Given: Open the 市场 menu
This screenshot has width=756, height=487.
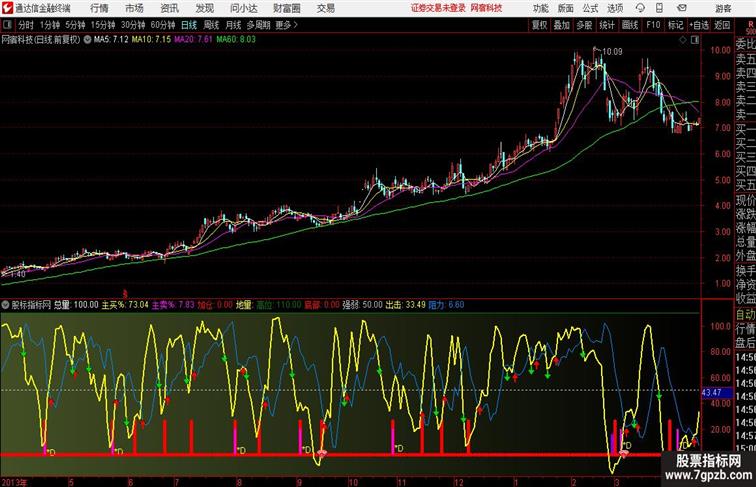Looking at the screenshot, I should coord(134,8).
